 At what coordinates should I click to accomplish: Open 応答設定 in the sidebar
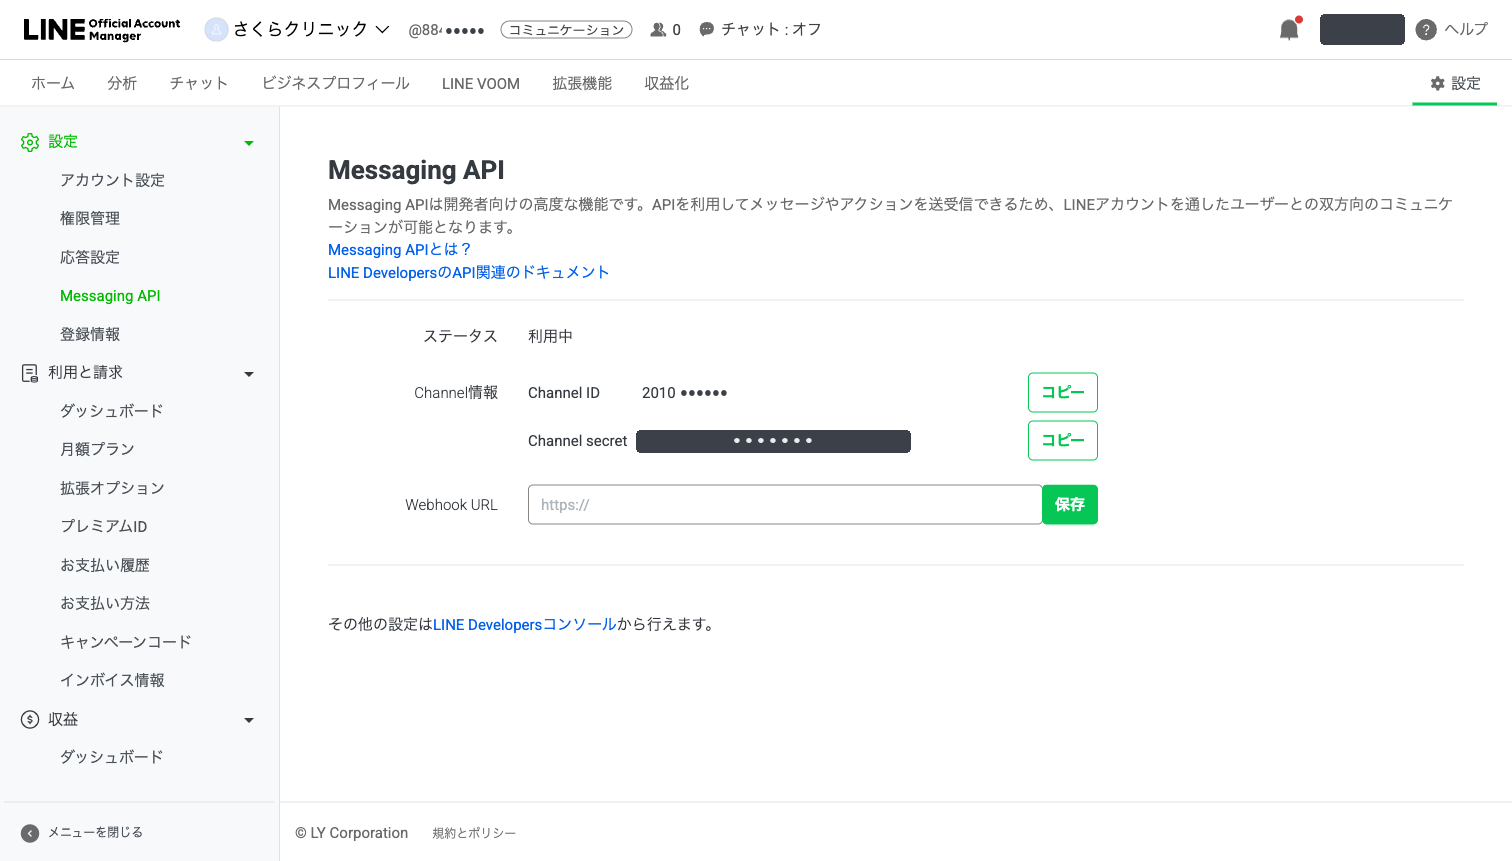(x=90, y=257)
